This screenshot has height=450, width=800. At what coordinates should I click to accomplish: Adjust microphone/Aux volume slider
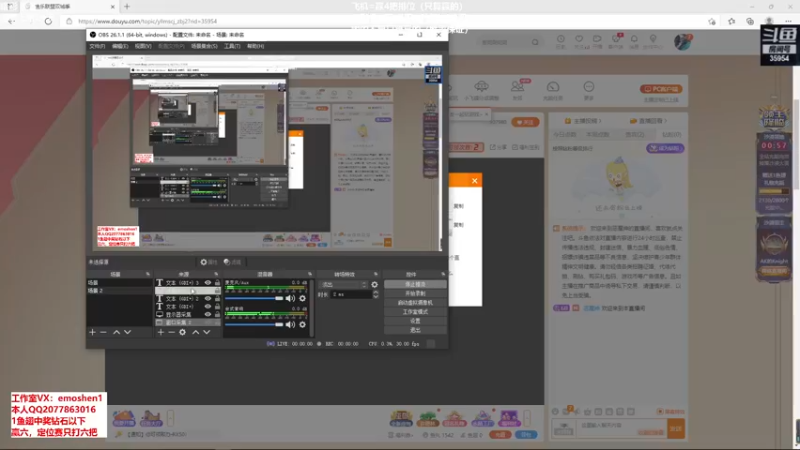coord(254,298)
